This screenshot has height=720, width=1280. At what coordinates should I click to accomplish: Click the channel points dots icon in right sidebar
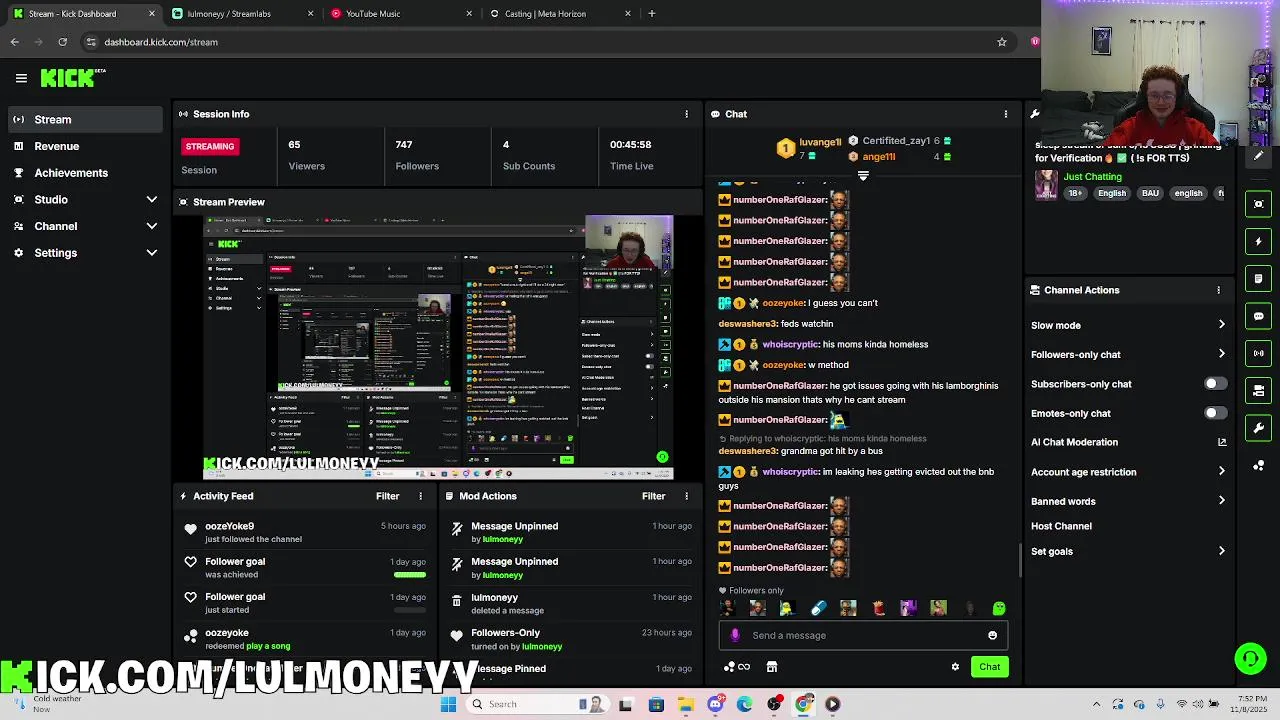[x=1259, y=466]
